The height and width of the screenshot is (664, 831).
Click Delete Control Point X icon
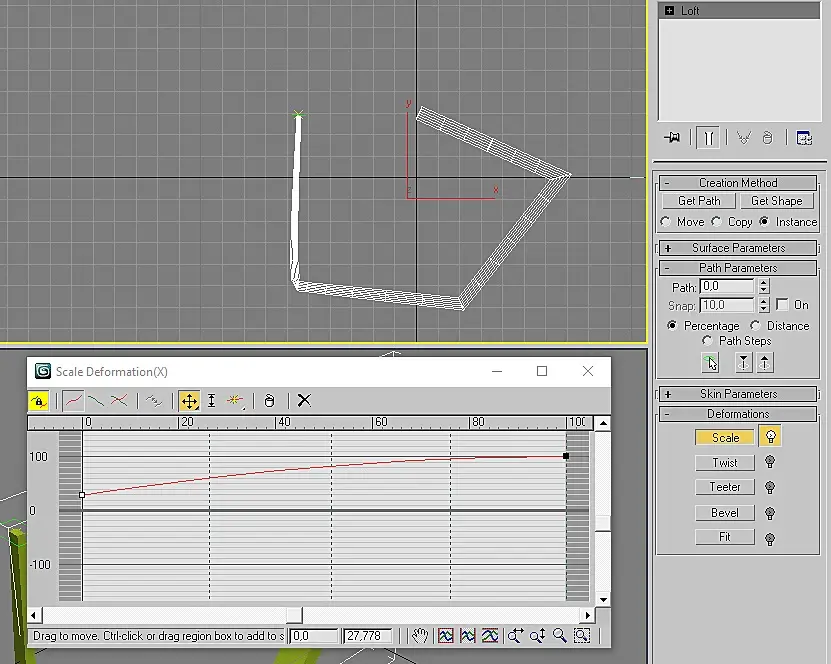click(x=304, y=401)
